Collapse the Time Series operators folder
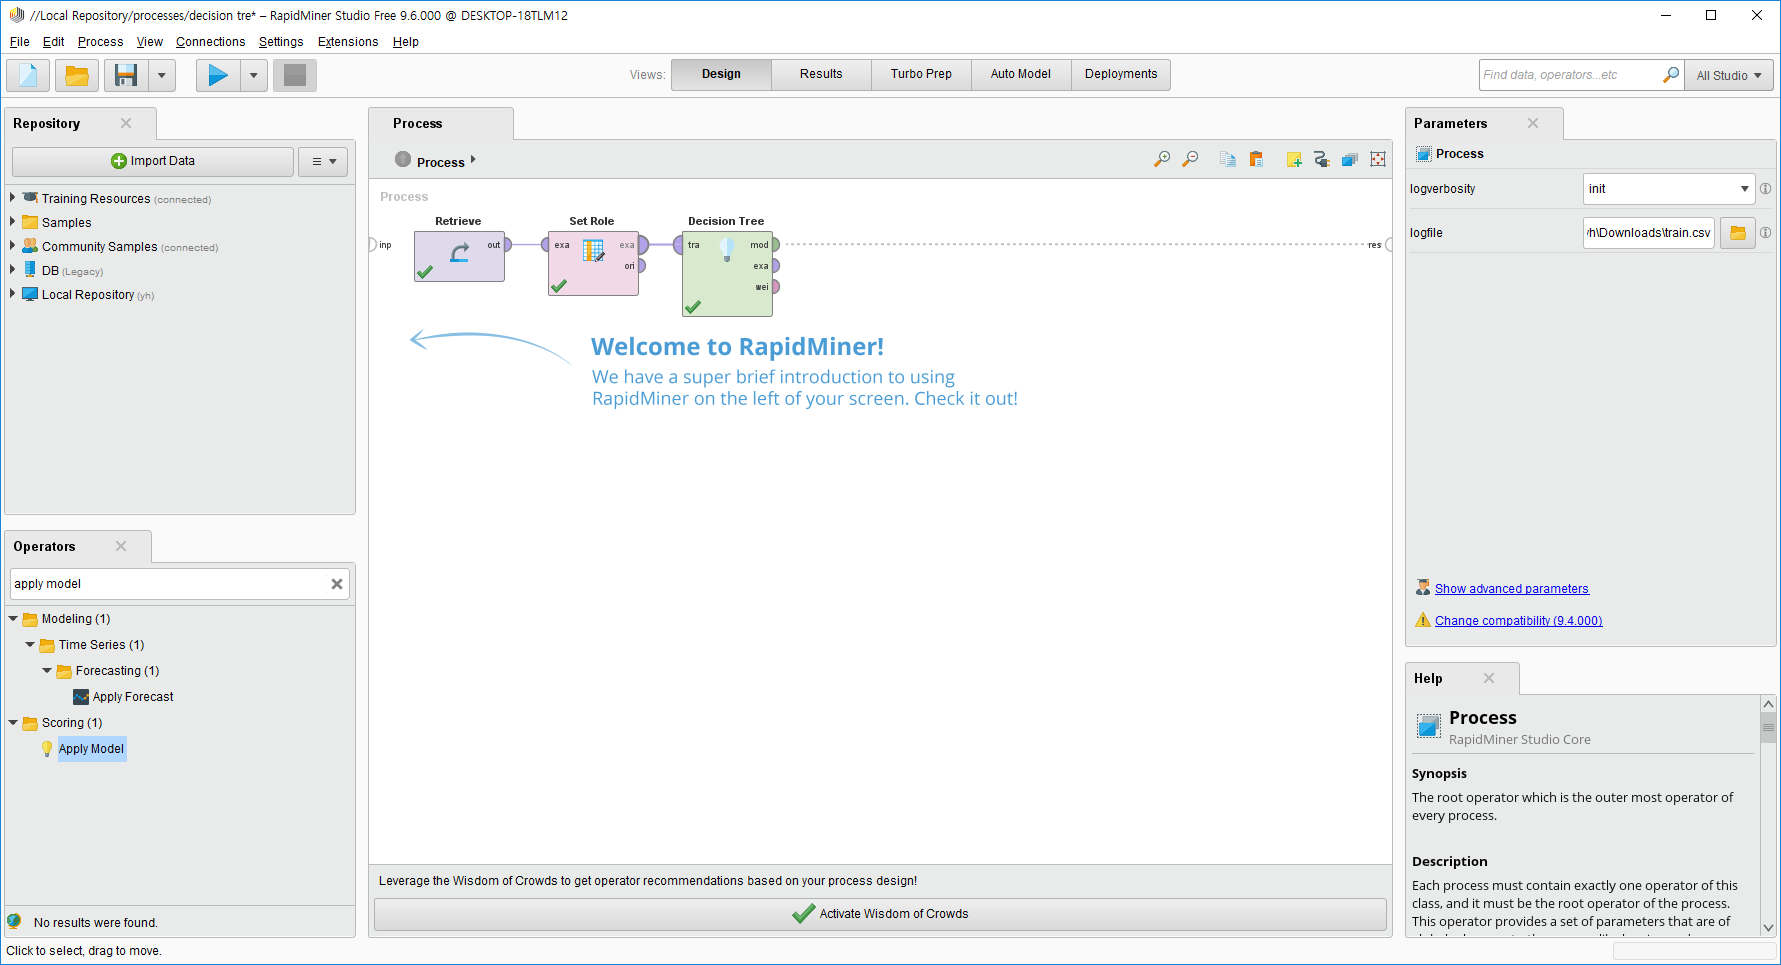This screenshot has height=965, width=1781. tap(30, 645)
